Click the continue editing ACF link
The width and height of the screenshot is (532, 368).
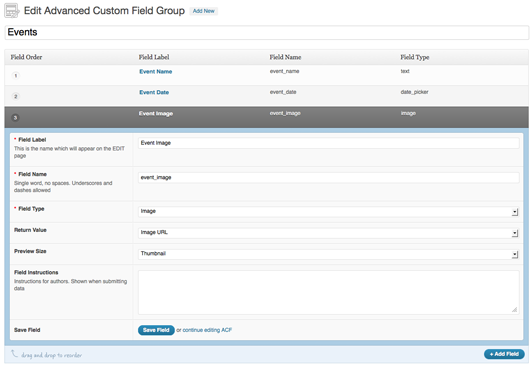[x=207, y=330]
